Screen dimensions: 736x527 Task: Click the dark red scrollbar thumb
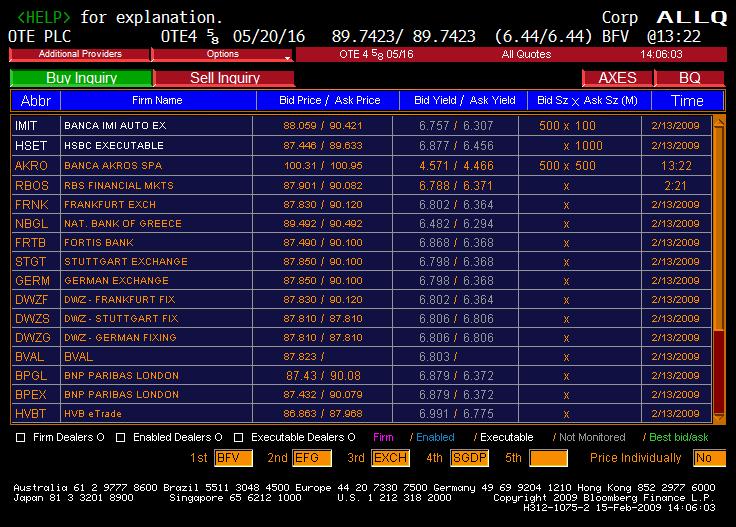[719, 371]
